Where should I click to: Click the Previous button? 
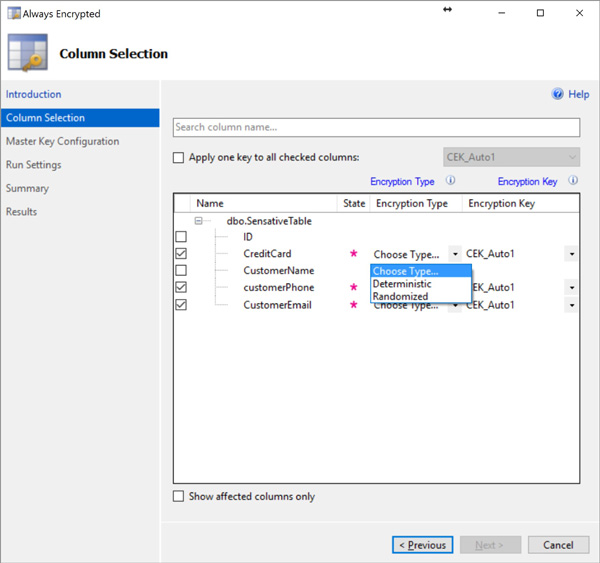point(422,545)
